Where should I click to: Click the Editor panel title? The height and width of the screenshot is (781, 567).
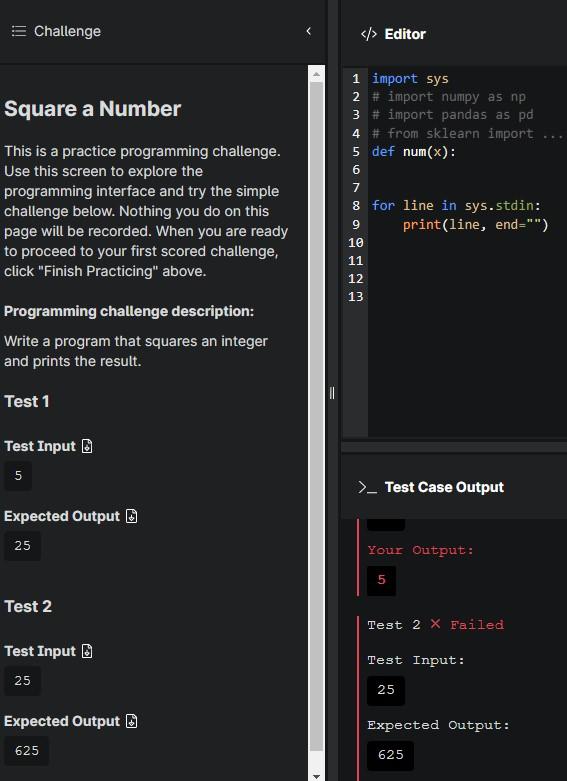(405, 34)
